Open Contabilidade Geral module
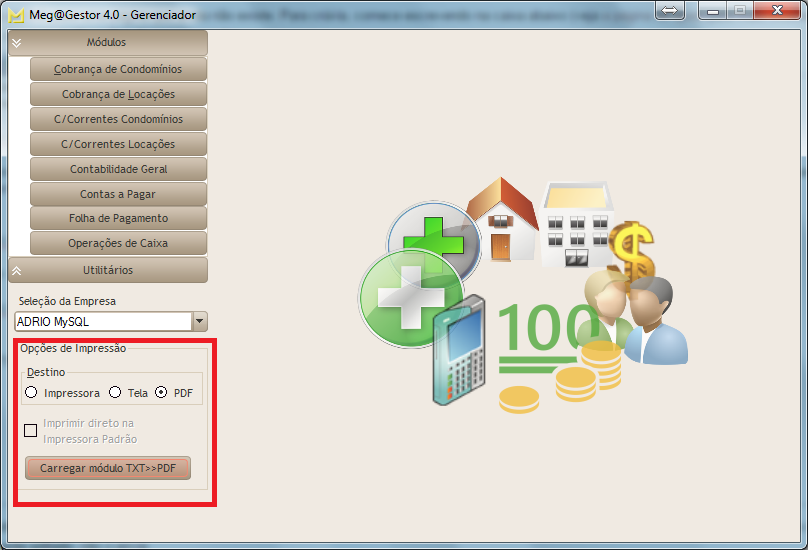This screenshot has height=550, width=808. pyautogui.click(x=118, y=169)
